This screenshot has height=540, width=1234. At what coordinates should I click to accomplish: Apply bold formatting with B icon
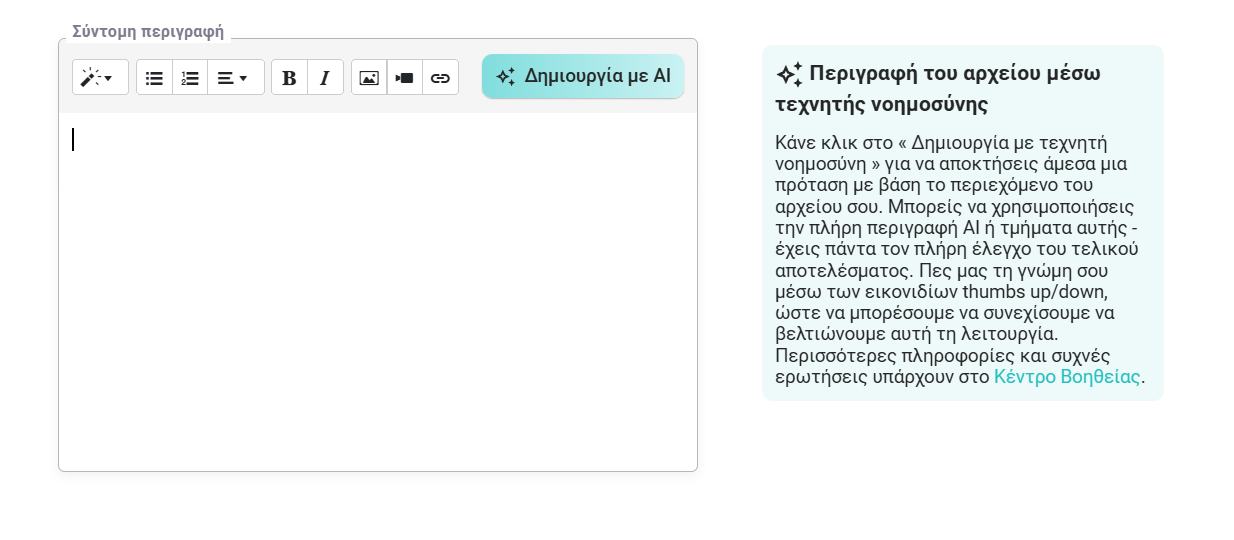click(x=289, y=78)
